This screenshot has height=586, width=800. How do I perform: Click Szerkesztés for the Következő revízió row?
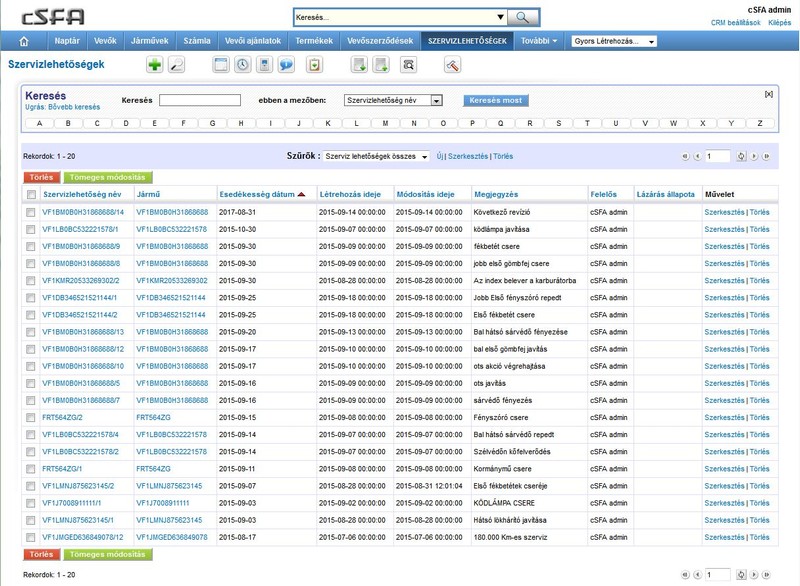click(x=724, y=212)
